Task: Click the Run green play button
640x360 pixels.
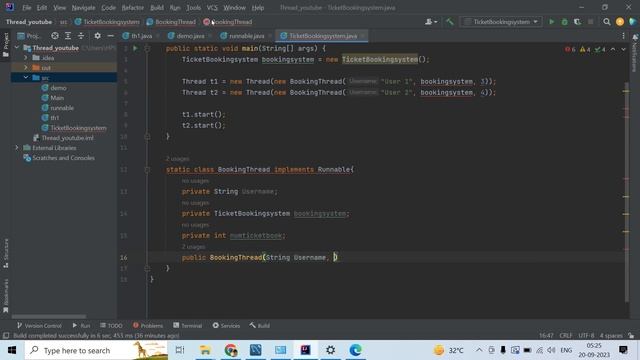Action: [x=551, y=22]
